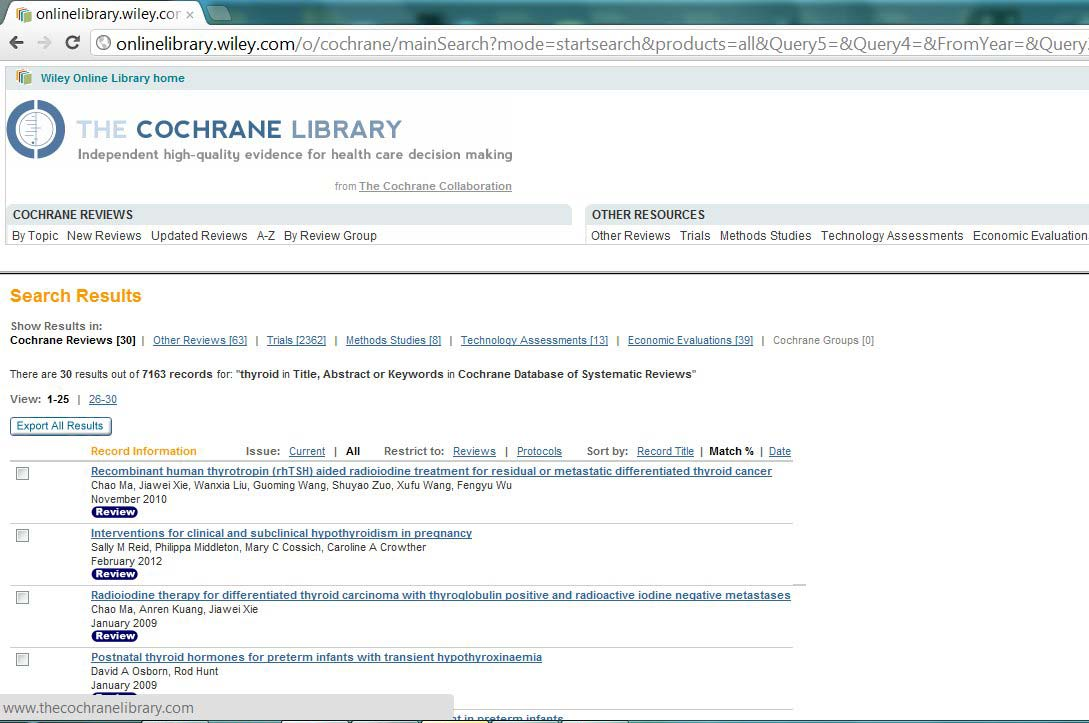Open Postnatal thyroid hormones for preterm infants review

[316, 657]
